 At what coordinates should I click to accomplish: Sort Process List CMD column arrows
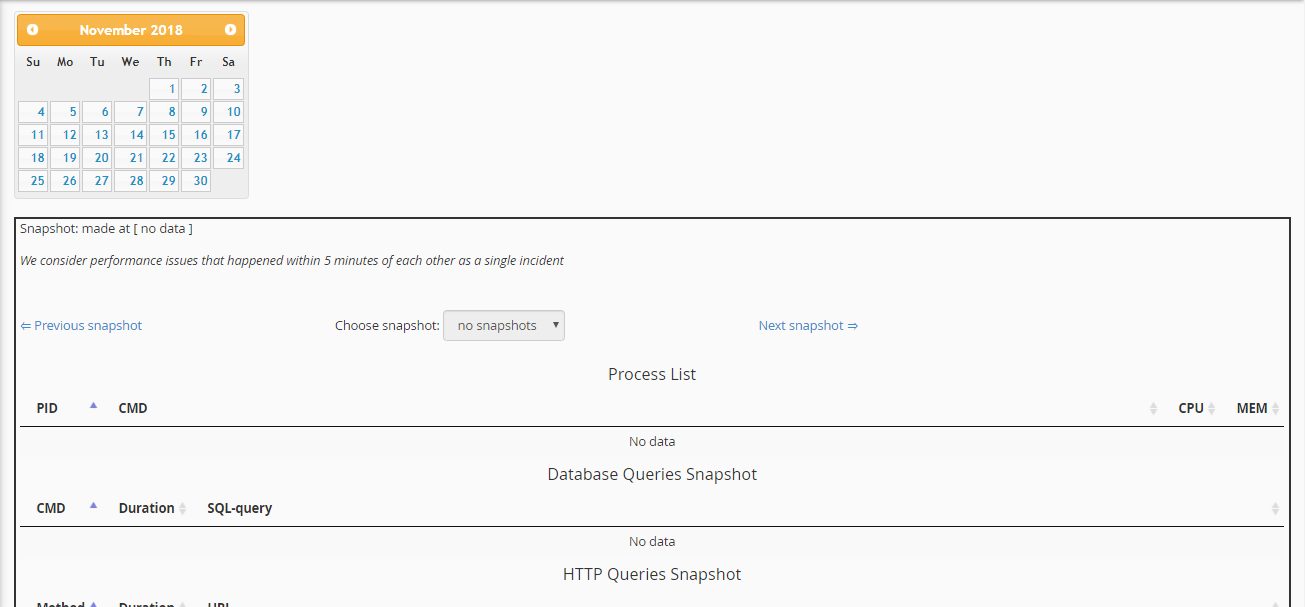click(1153, 408)
